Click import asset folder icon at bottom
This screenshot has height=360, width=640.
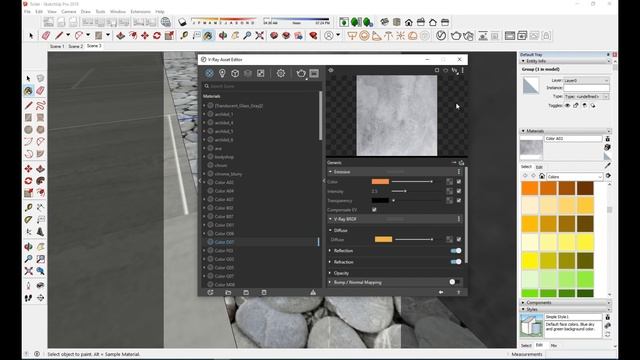point(228,292)
